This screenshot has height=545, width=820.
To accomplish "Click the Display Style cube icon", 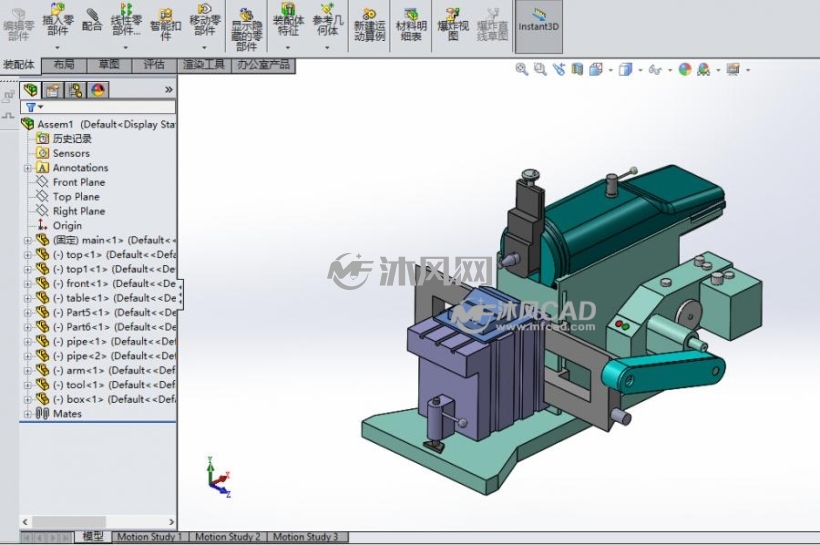I will coord(625,69).
